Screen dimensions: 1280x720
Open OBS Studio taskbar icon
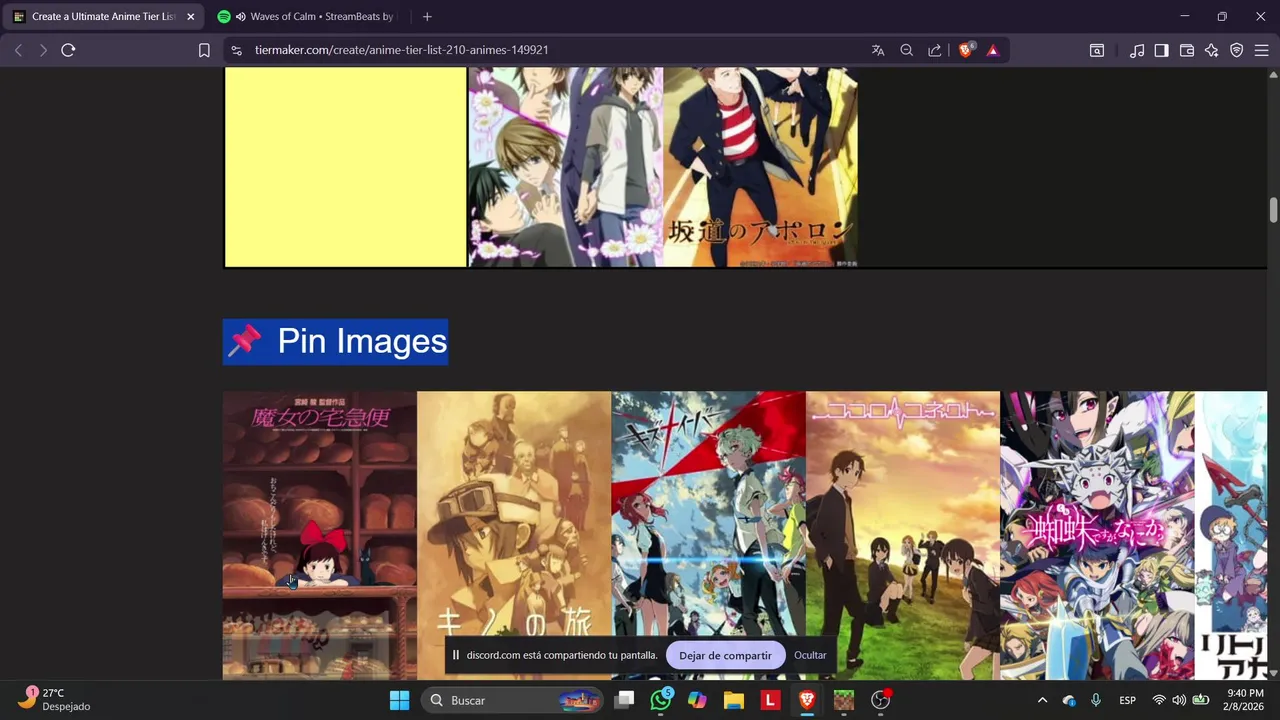(881, 700)
